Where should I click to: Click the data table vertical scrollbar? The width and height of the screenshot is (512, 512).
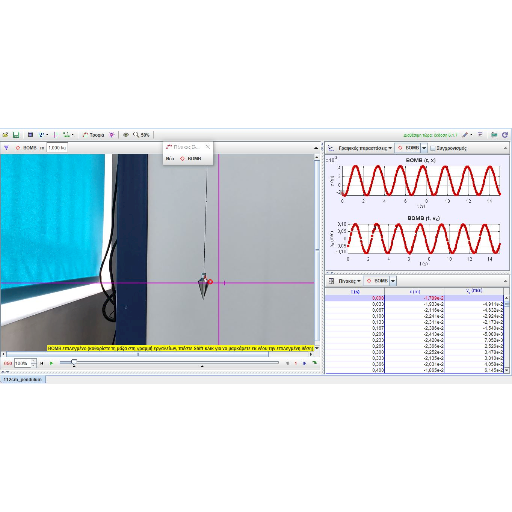coord(506,333)
